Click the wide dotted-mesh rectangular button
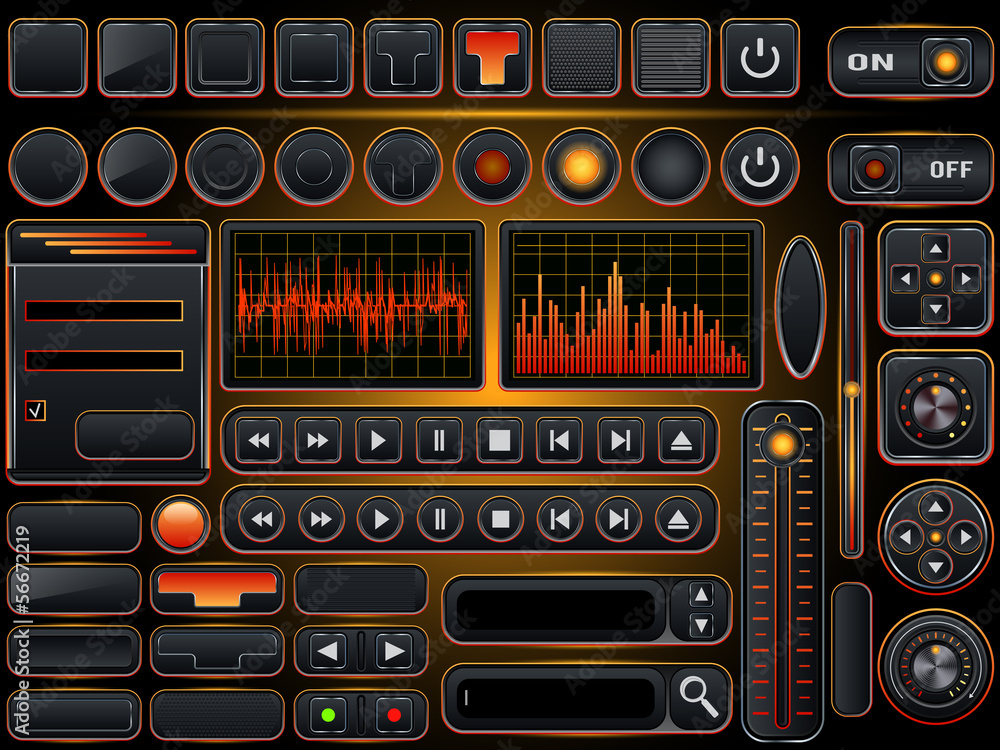Image resolution: width=1000 pixels, height=750 pixels. coord(217,715)
